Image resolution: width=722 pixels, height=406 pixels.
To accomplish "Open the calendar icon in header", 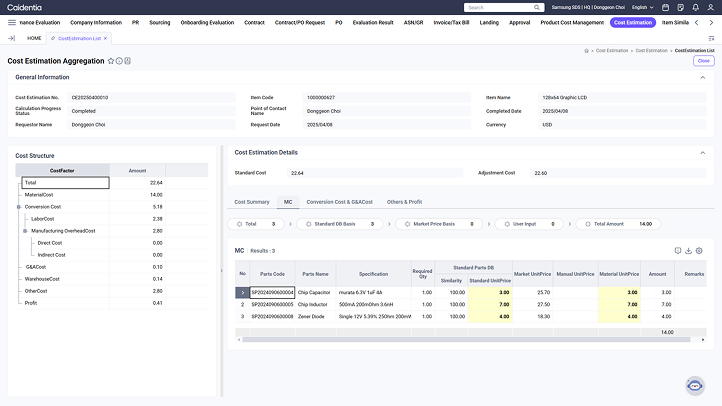I will coord(665,7).
